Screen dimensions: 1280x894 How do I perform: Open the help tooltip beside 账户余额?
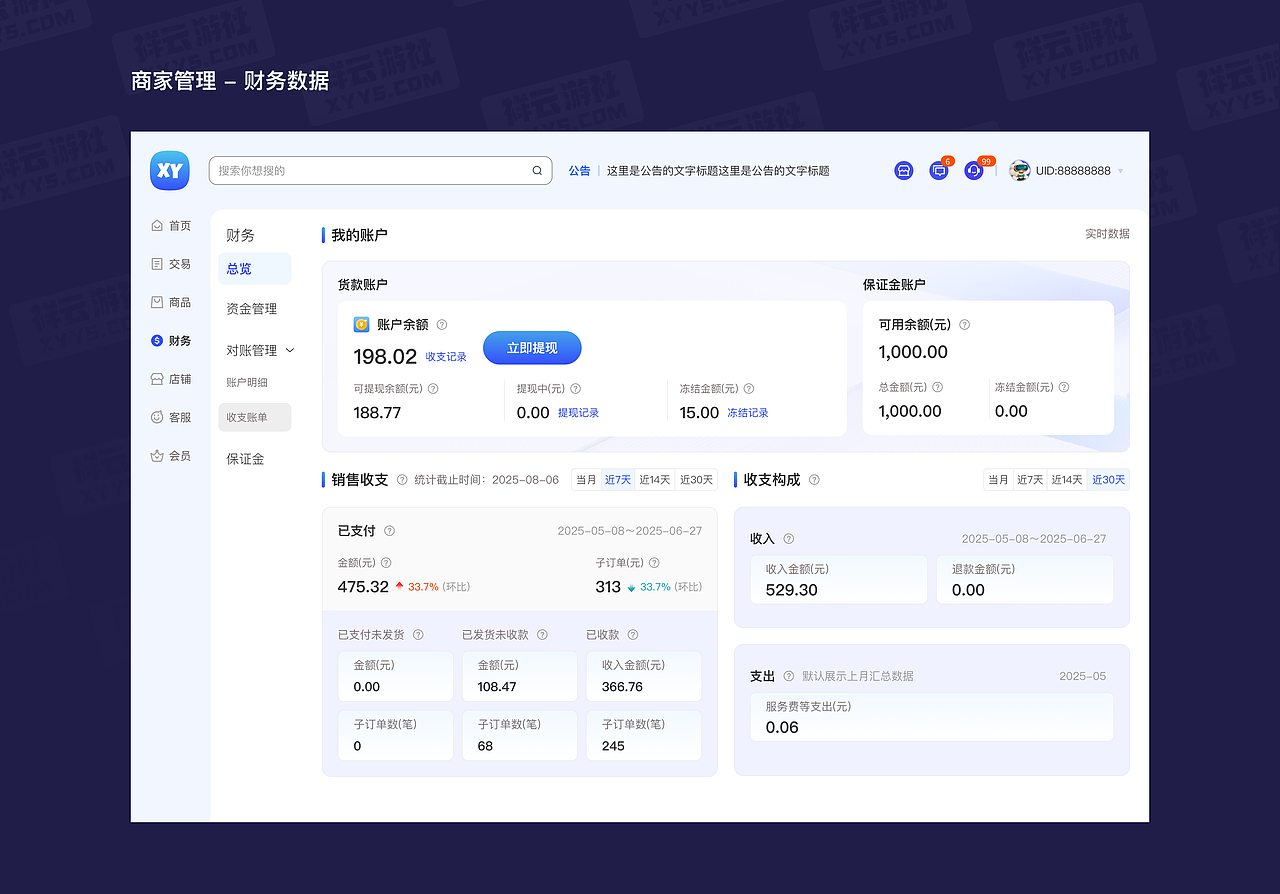pyautogui.click(x=441, y=324)
